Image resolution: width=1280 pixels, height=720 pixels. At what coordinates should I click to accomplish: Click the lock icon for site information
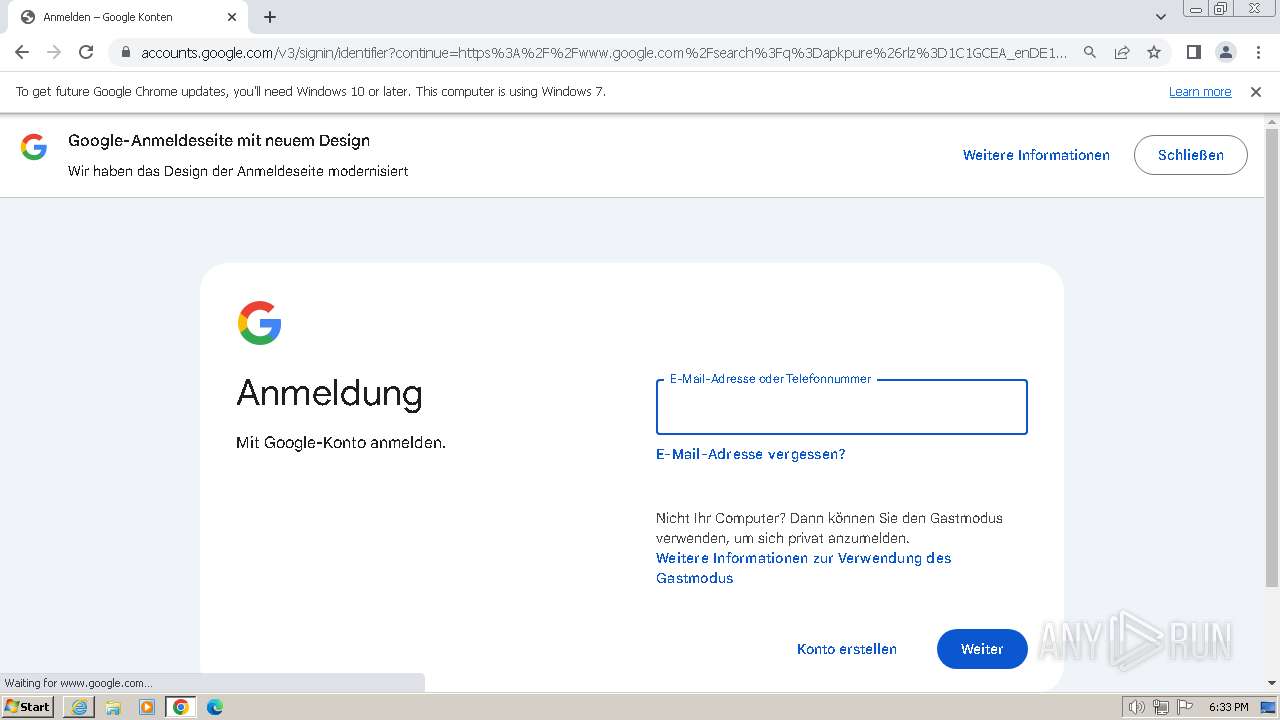coord(125,52)
